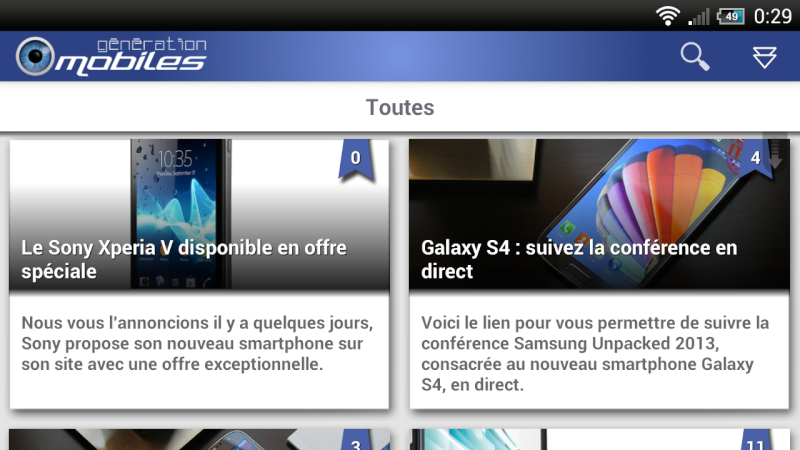Tap the Wi-Fi status bar icon
Viewport: 800px width, 450px height.
(668, 16)
